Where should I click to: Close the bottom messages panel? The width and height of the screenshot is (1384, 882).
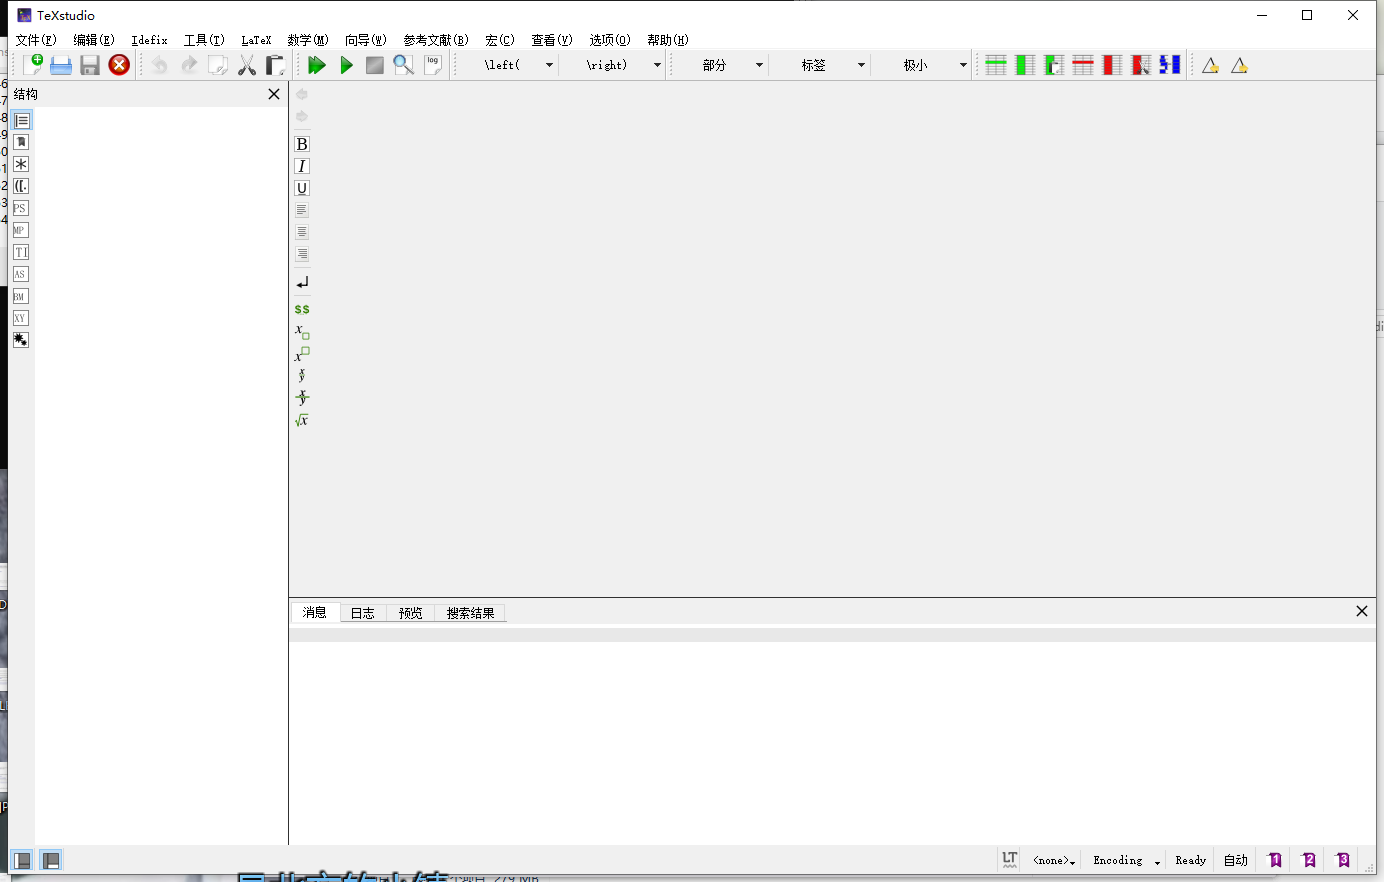1361,611
